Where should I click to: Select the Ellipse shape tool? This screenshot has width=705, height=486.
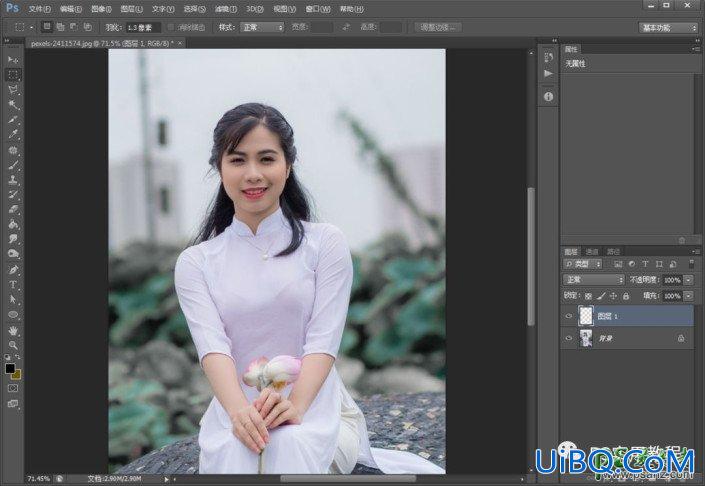coord(13,315)
